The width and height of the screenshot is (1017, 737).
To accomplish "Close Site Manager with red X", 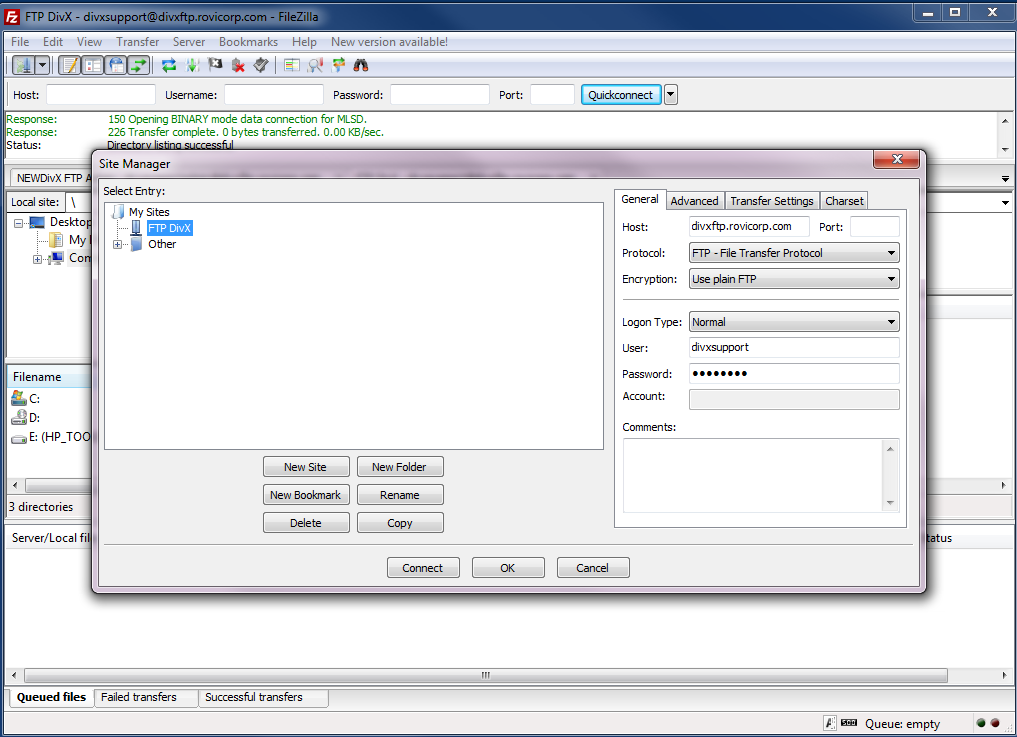I will (x=896, y=159).
